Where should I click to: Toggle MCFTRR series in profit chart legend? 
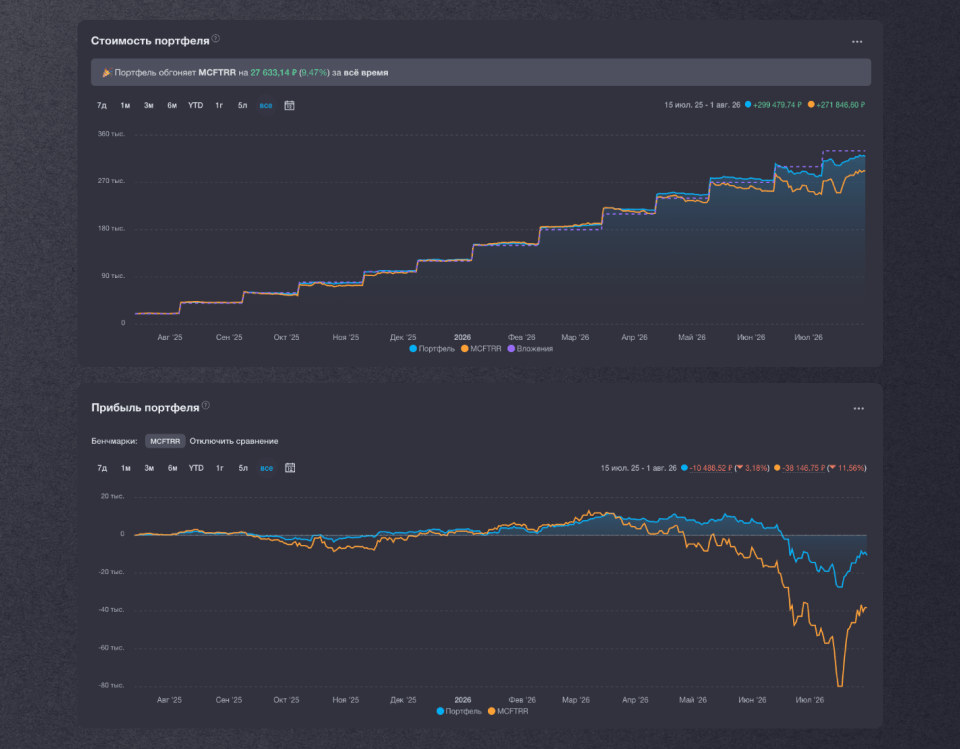pyautogui.click(x=508, y=711)
